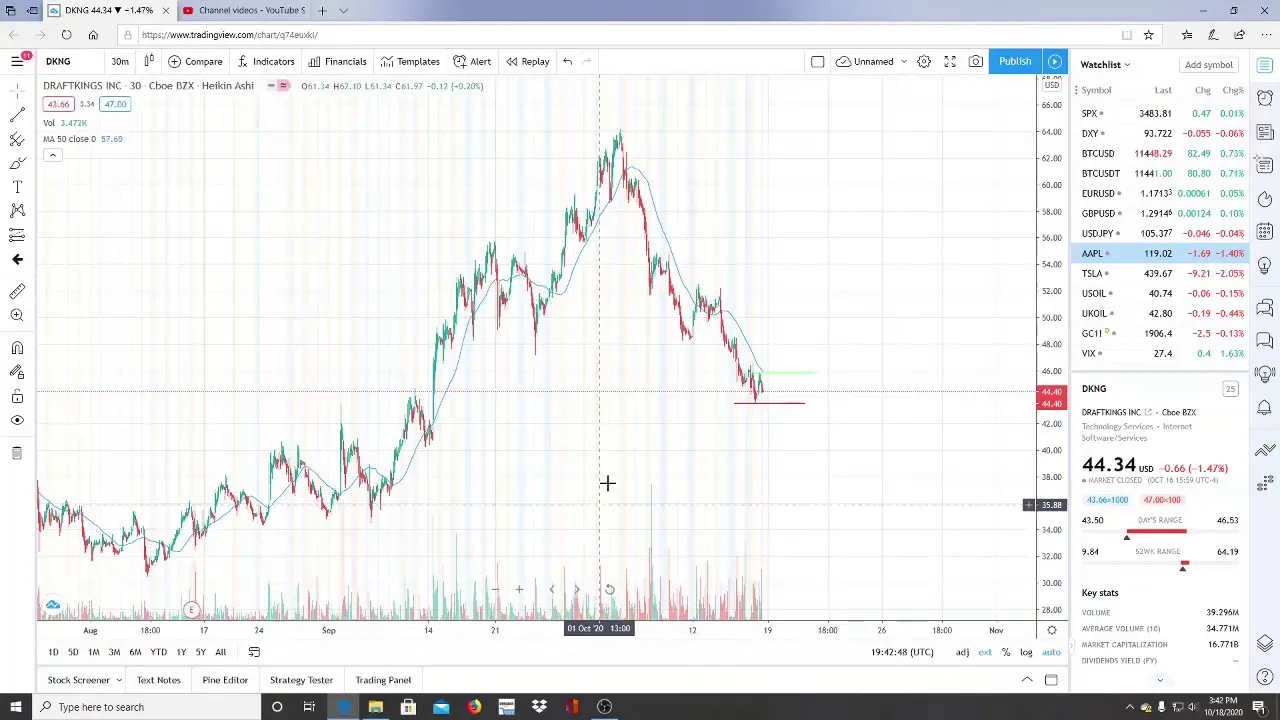The width and height of the screenshot is (1280, 720).
Task: Open the economic calendar icon
Action: (1265, 232)
